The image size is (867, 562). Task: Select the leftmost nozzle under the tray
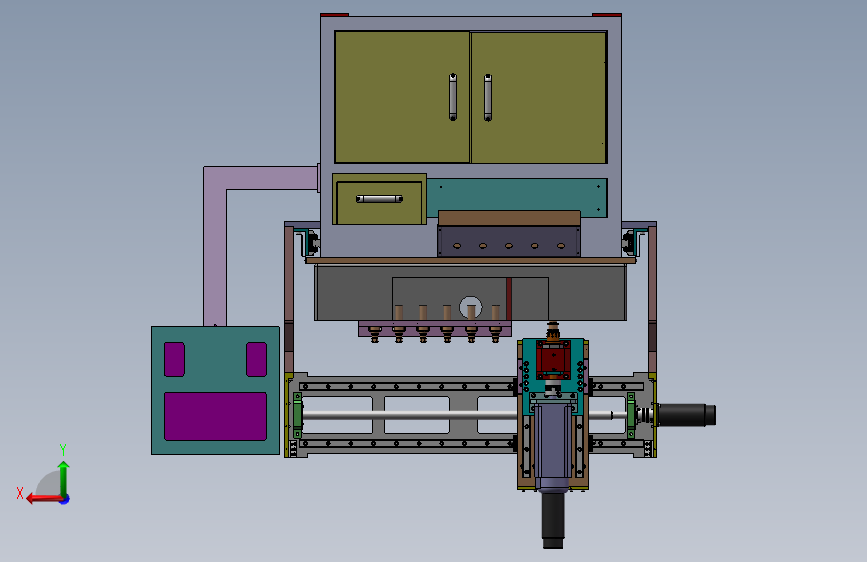click(x=375, y=334)
